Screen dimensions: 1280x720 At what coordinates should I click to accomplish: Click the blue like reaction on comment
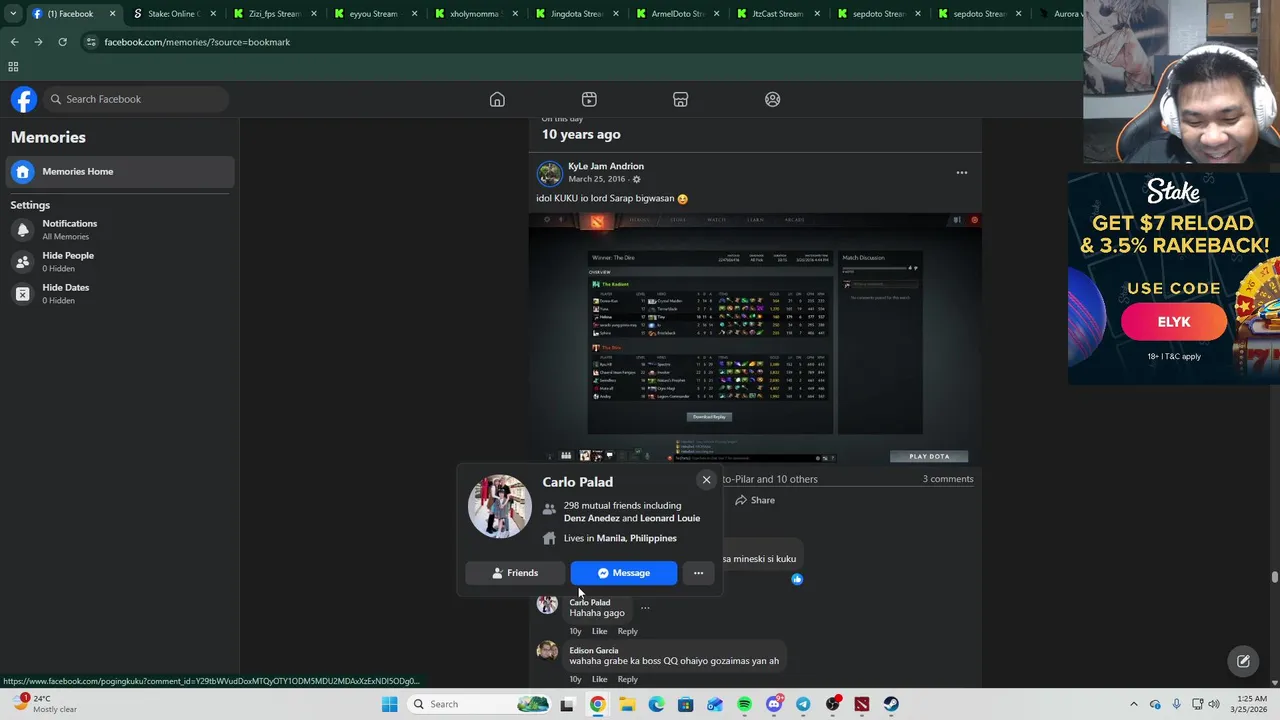click(797, 579)
